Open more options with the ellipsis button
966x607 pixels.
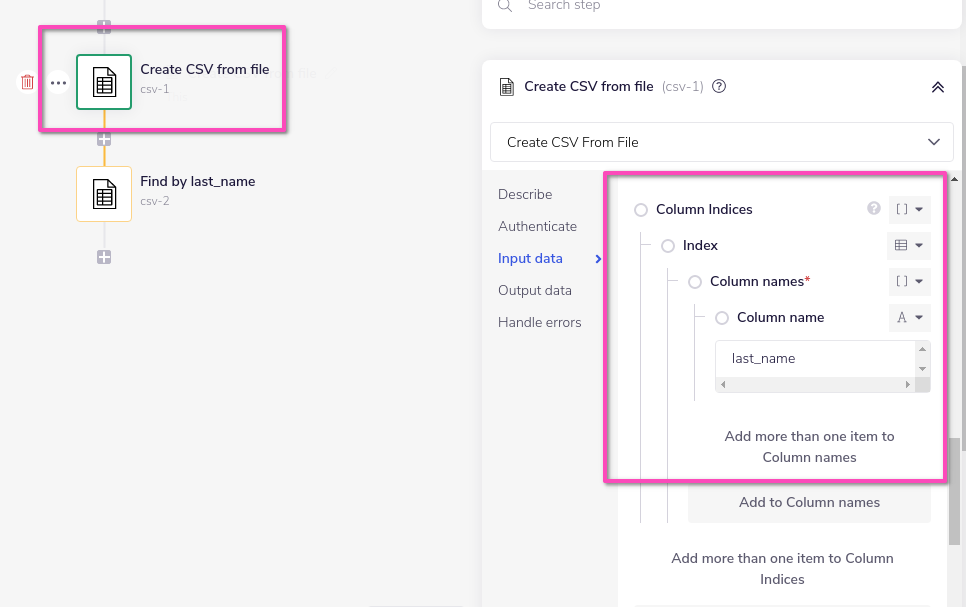(58, 82)
